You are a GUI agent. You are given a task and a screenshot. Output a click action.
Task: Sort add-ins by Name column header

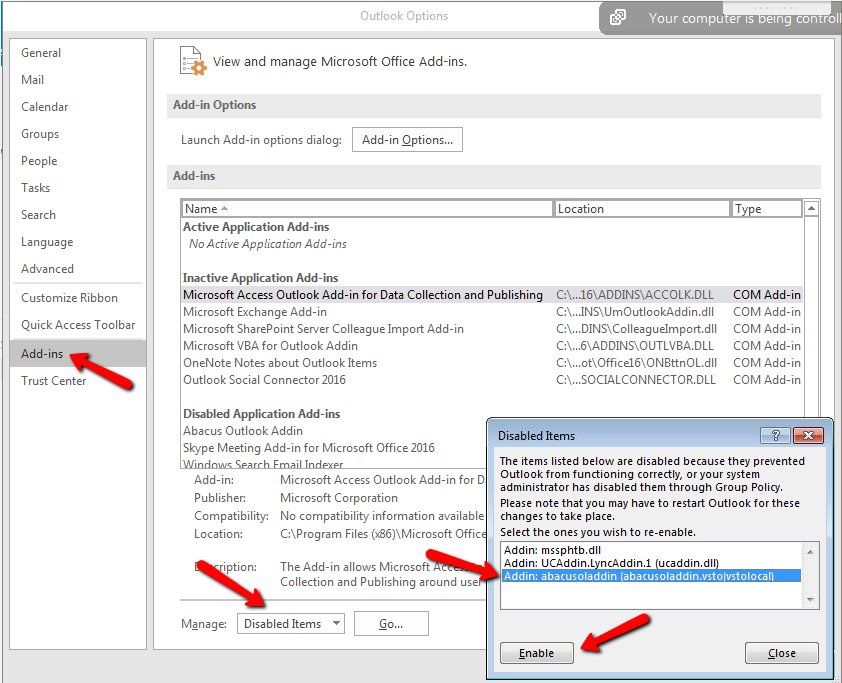point(367,208)
